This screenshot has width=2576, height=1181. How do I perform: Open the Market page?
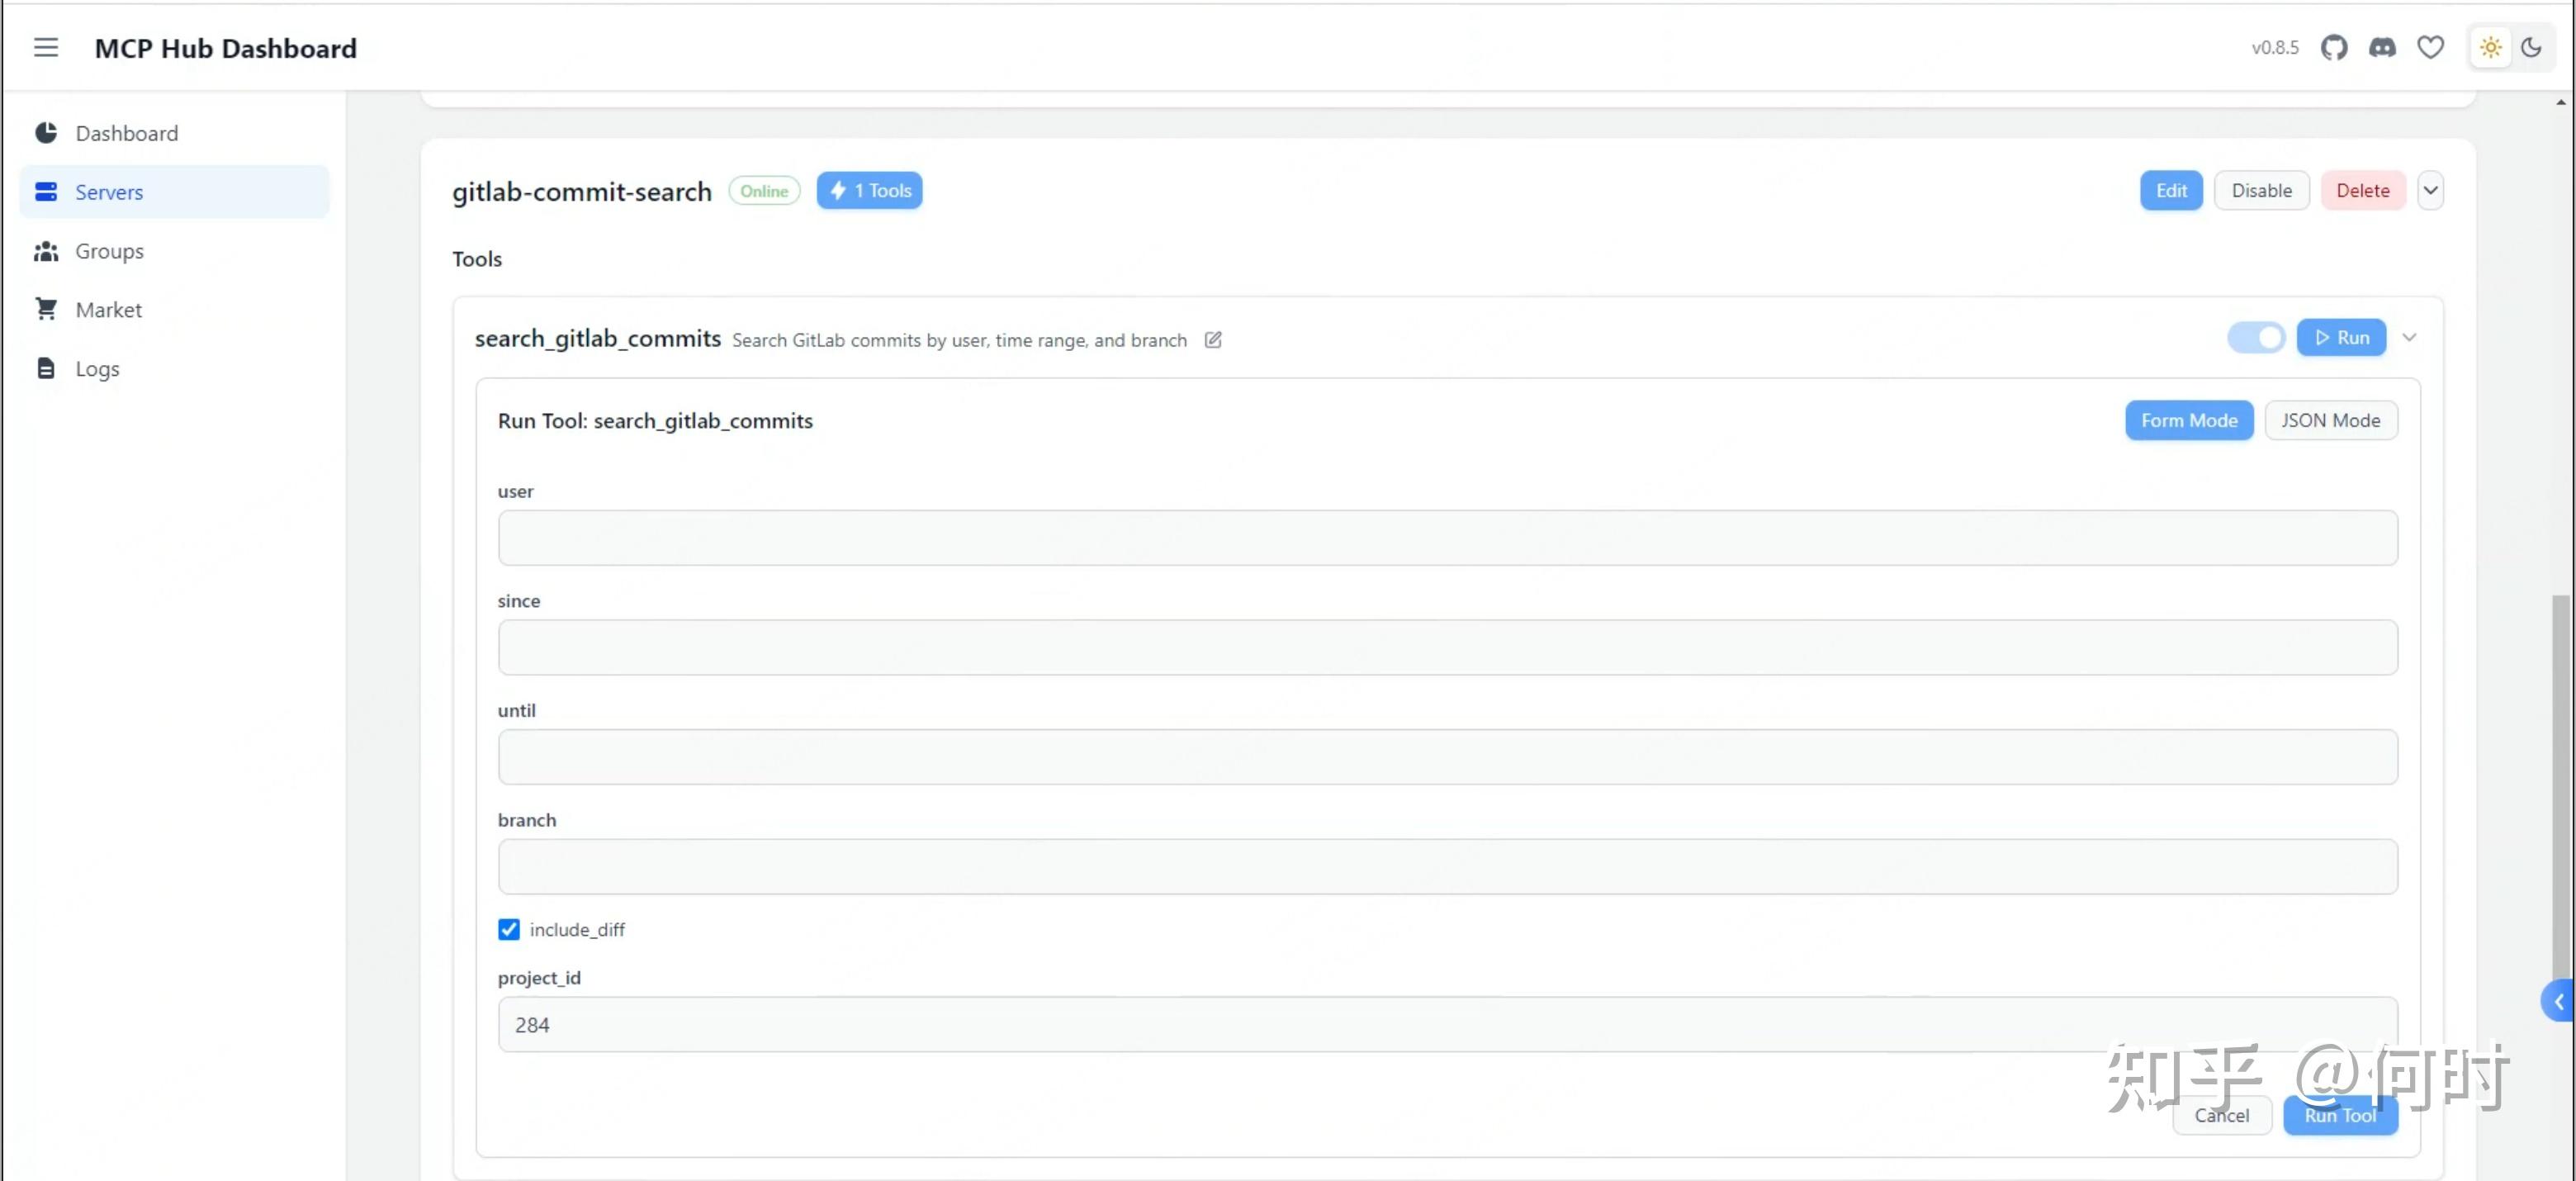point(174,309)
